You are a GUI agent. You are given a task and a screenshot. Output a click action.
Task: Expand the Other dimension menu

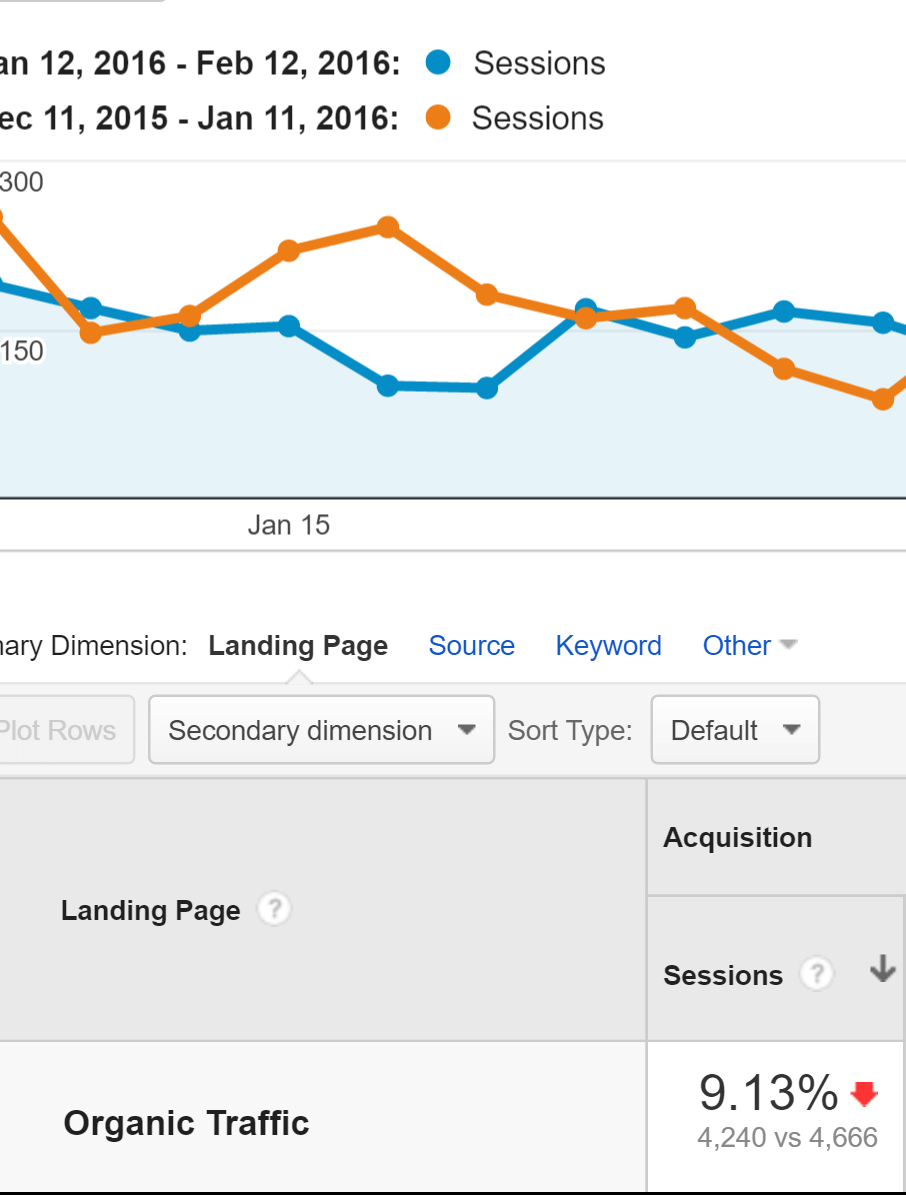(749, 646)
